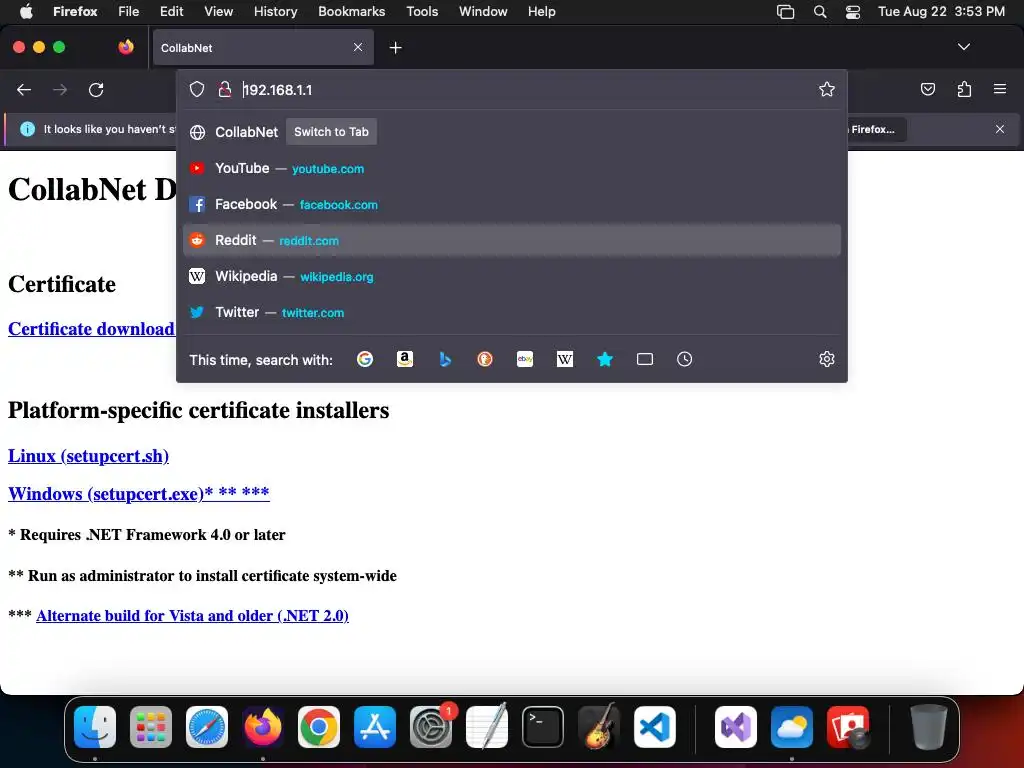
Task: Open the Firefox application menu
Action: point(1000,89)
